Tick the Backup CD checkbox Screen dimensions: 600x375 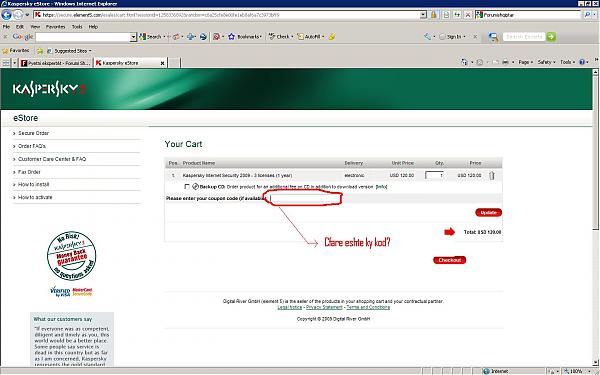coord(187,187)
